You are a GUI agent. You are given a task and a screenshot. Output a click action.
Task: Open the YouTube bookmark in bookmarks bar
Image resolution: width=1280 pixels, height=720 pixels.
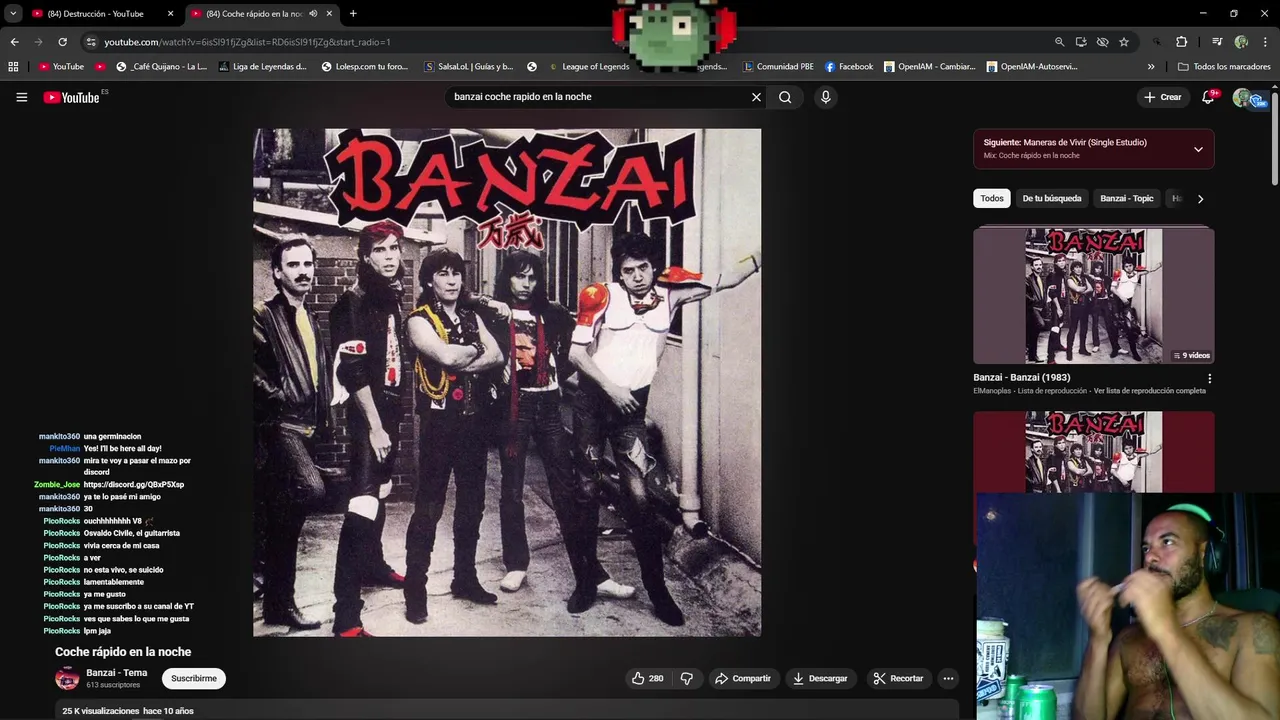(x=61, y=67)
